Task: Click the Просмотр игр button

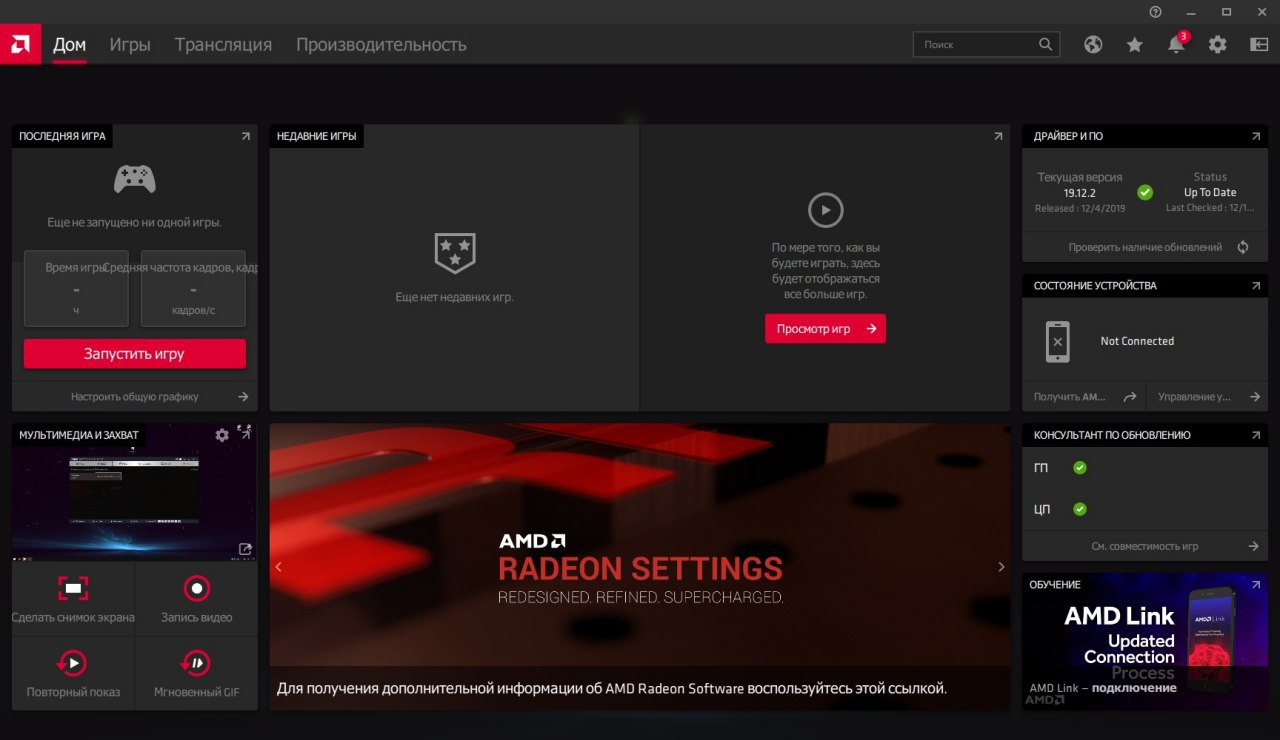Action: point(825,329)
